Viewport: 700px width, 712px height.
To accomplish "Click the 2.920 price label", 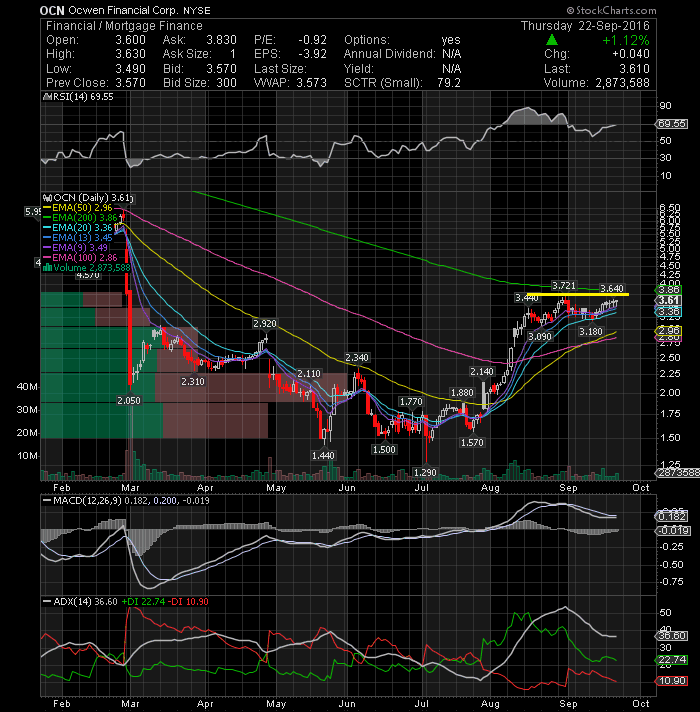I will (265, 323).
